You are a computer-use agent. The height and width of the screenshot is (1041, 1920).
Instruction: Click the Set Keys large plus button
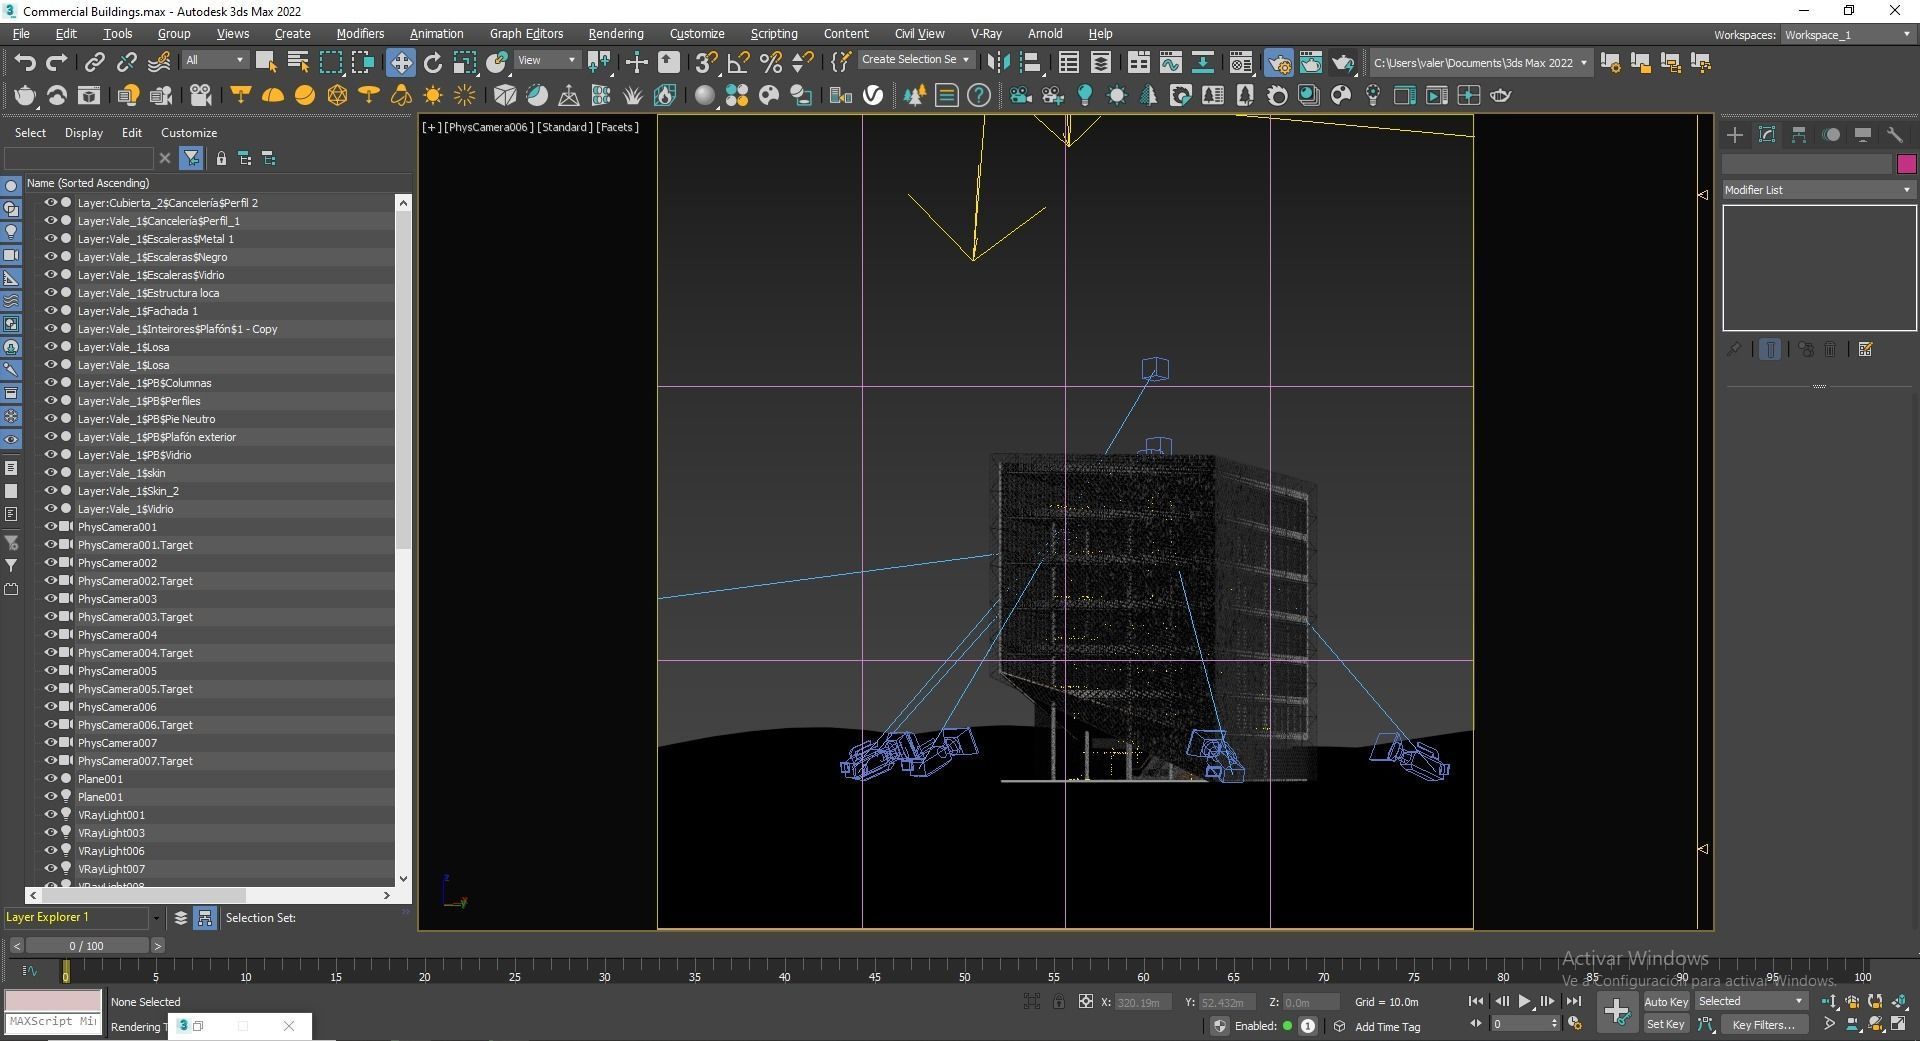[1616, 1012]
